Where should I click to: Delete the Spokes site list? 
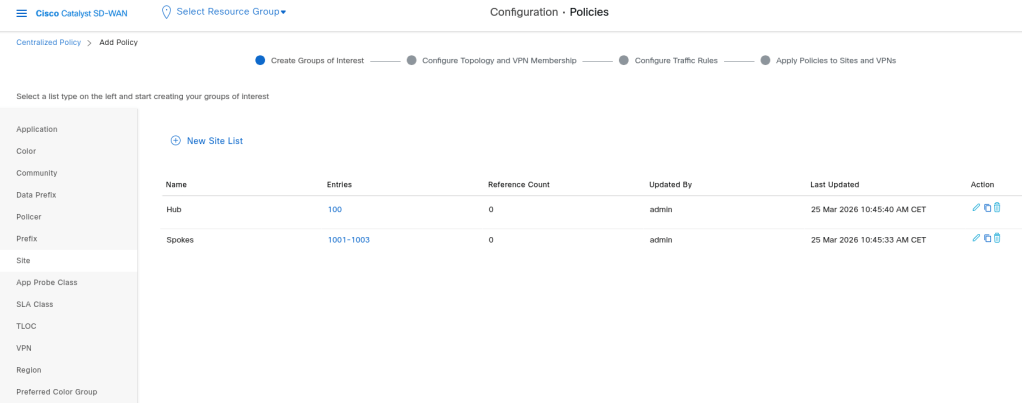[x=997, y=238]
